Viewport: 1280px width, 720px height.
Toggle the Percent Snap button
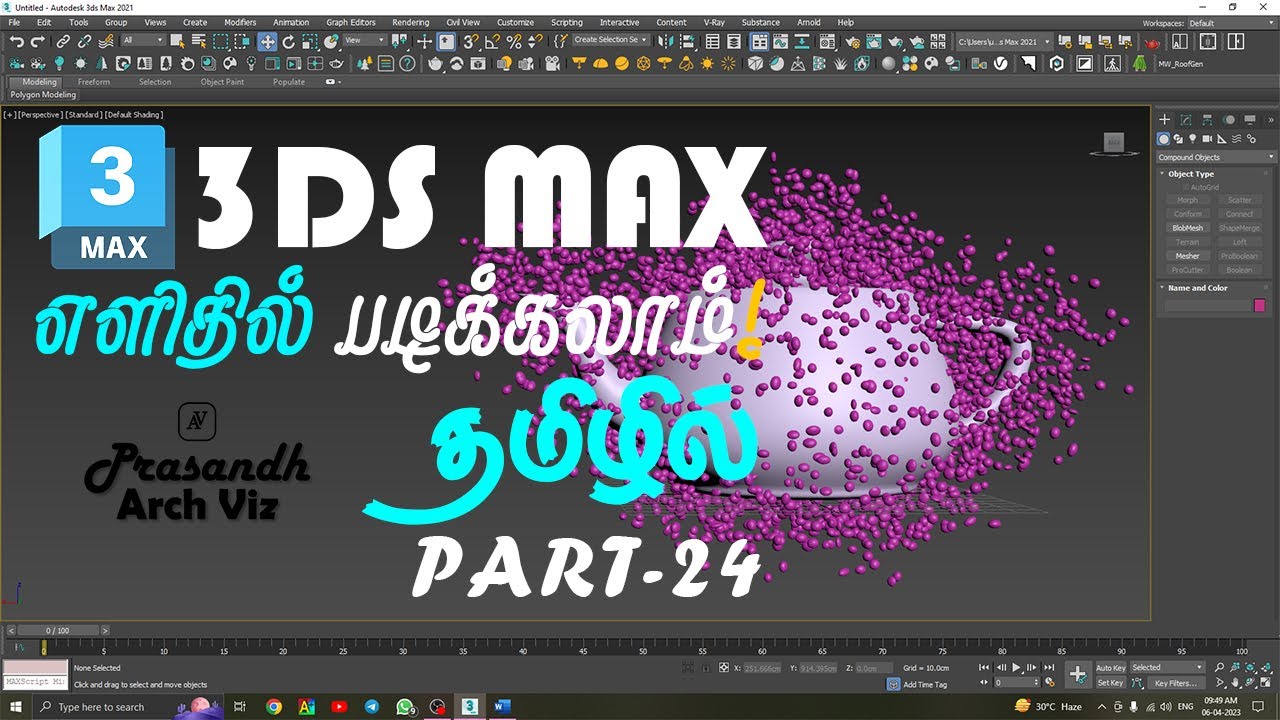(513, 41)
